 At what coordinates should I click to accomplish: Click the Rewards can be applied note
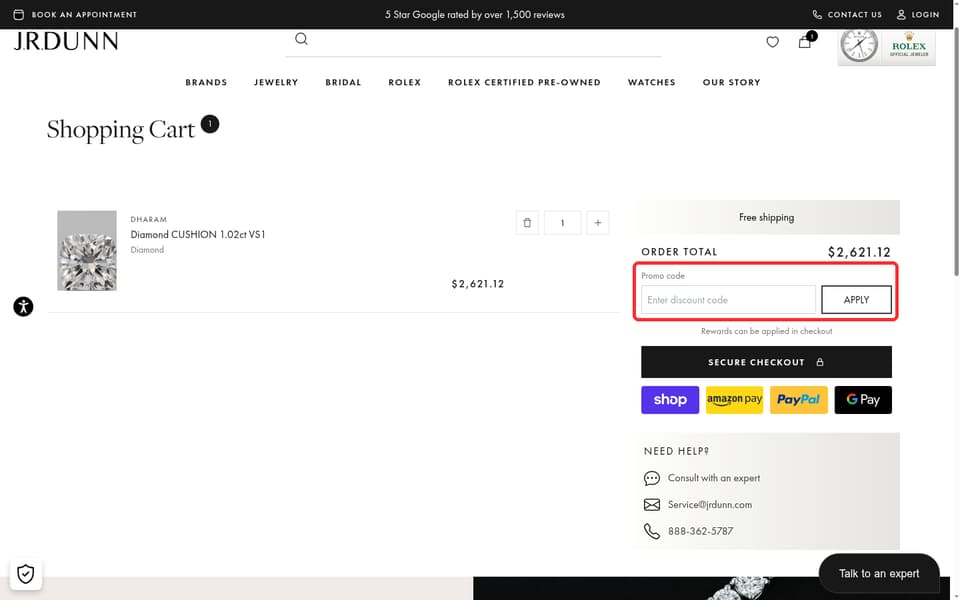767,331
